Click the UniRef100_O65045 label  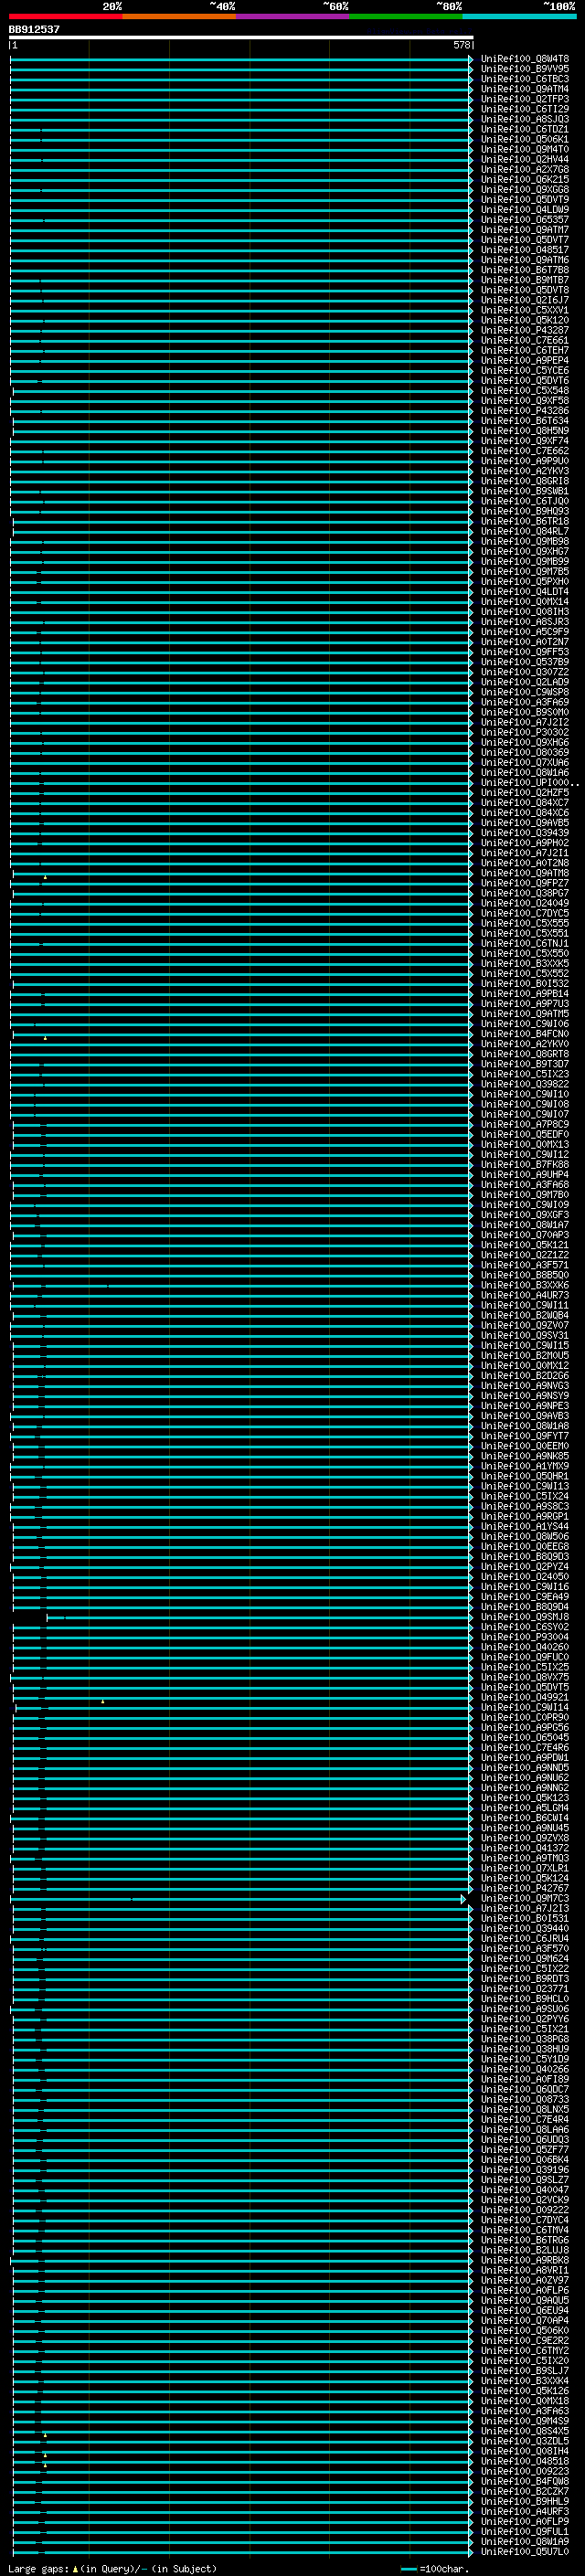pos(524,1738)
